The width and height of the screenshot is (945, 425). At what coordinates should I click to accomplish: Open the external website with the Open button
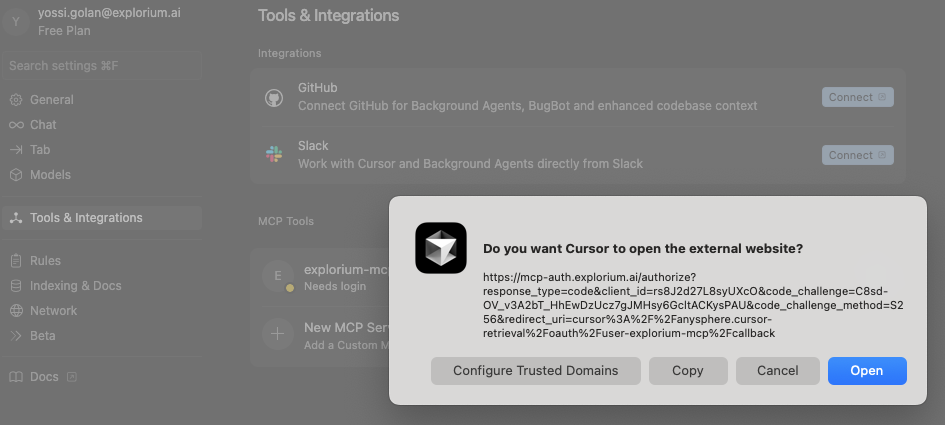867,371
